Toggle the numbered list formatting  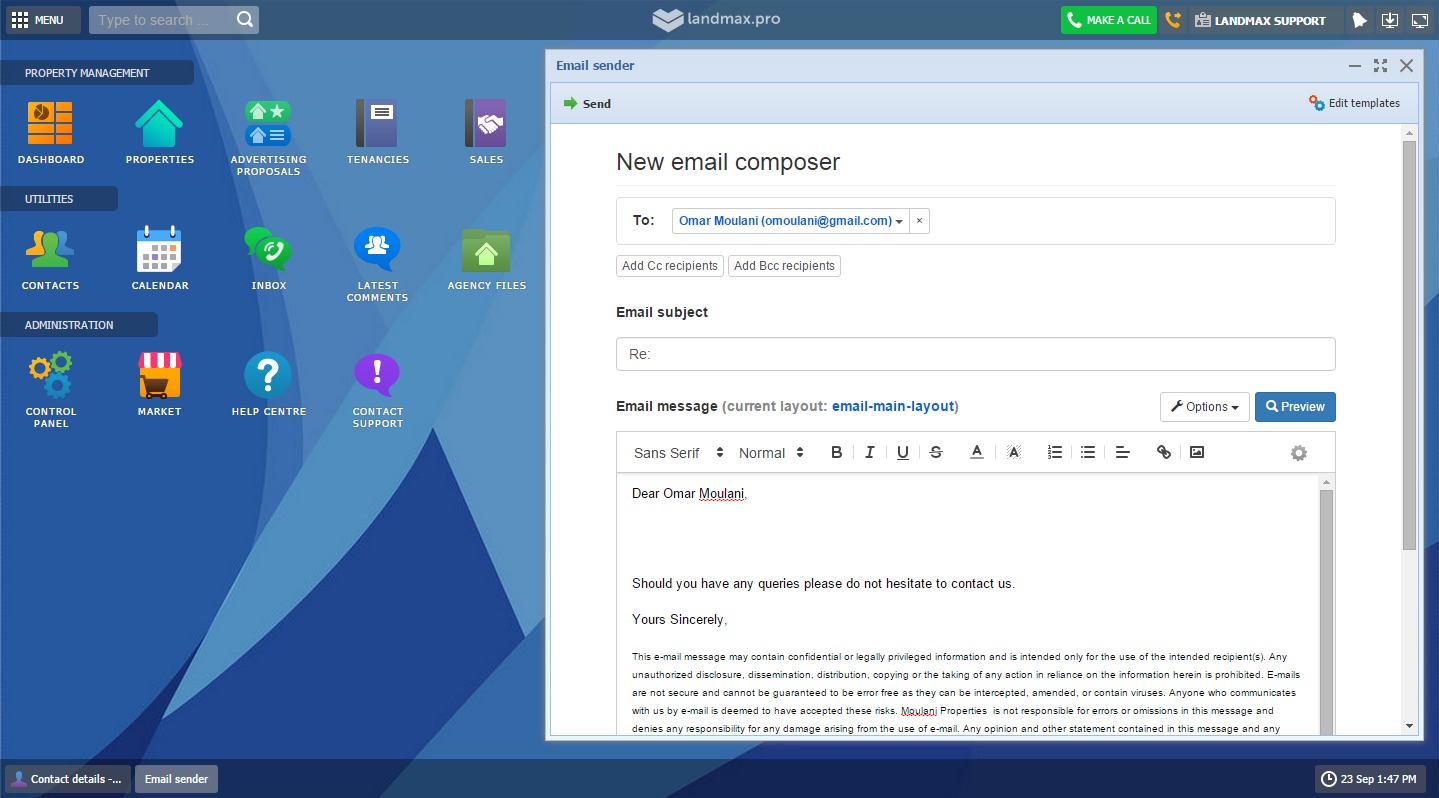click(x=1054, y=452)
